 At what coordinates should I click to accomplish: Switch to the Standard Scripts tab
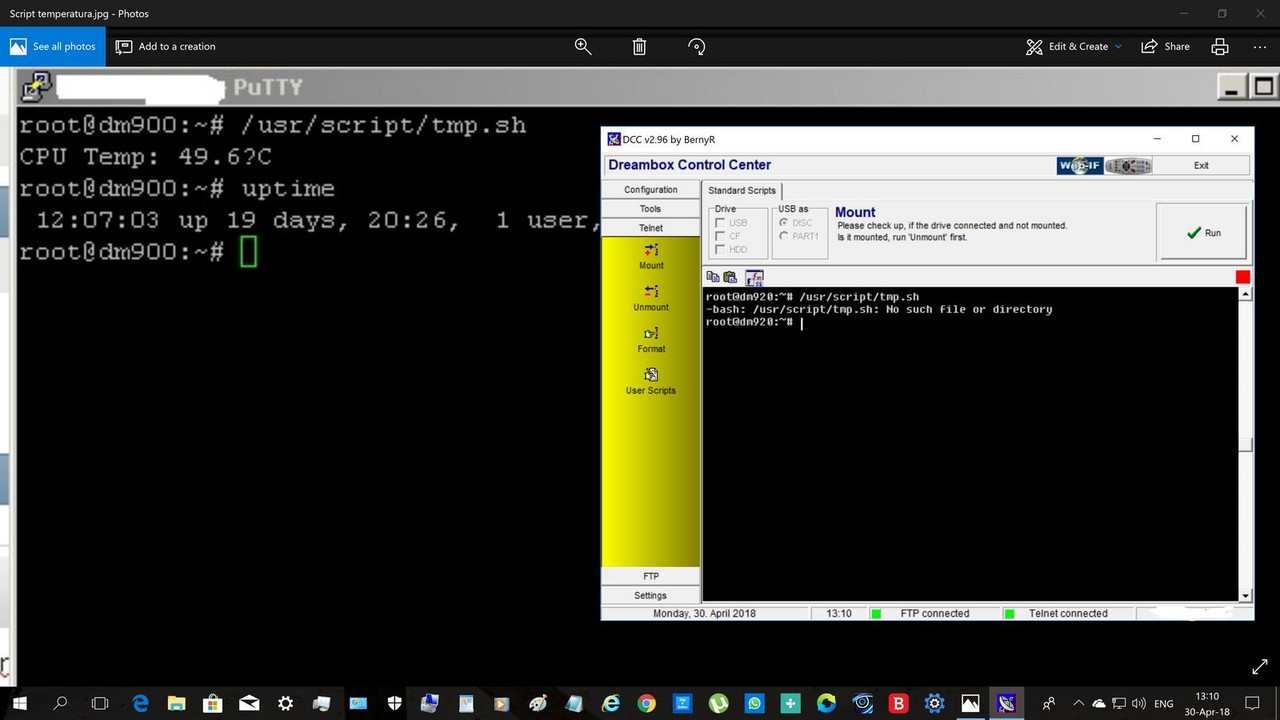tap(741, 190)
